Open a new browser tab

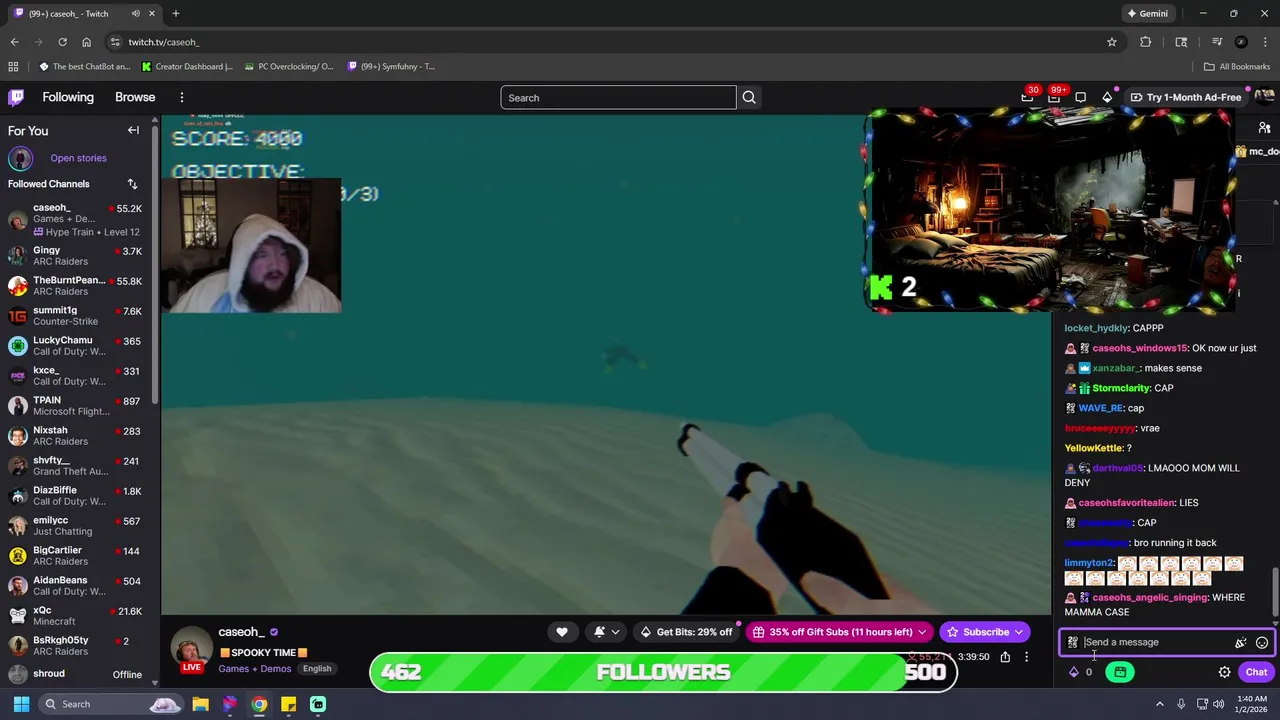176,14
